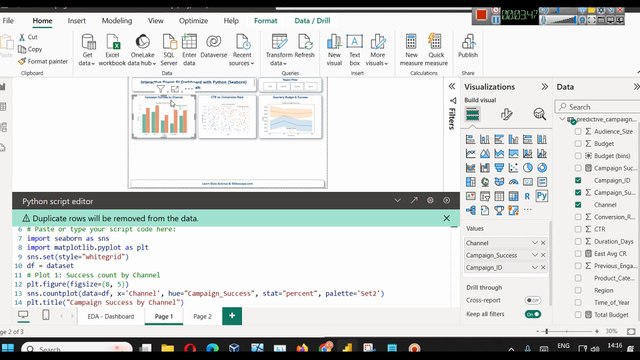The width and height of the screenshot is (640, 360).
Task: Open OneLake data hub
Action: [142, 50]
